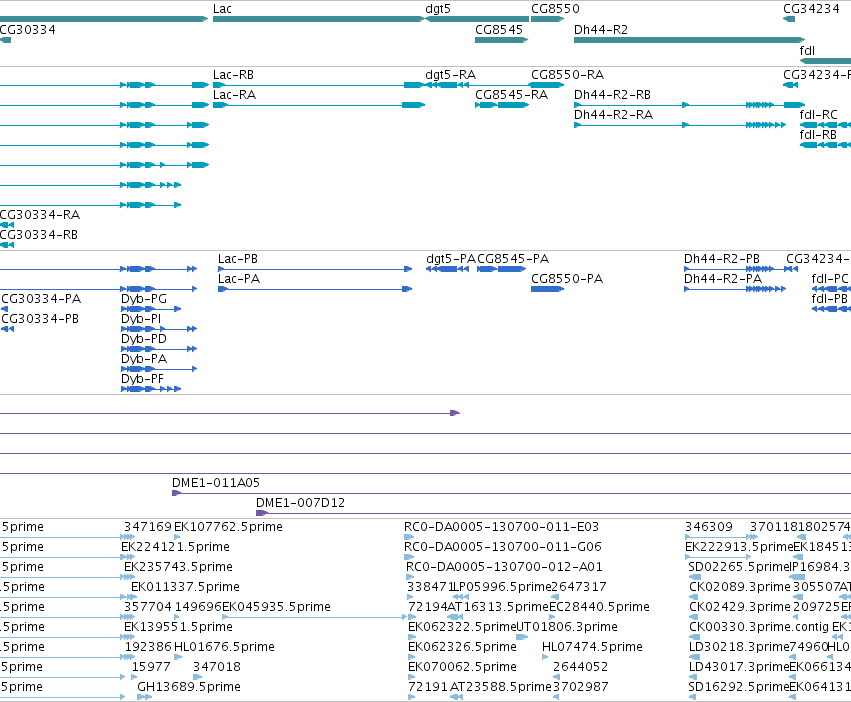This screenshot has width=851, height=702.
Task: Click RC0-DA0005-130700-011-E03 label
Action: pos(501,527)
